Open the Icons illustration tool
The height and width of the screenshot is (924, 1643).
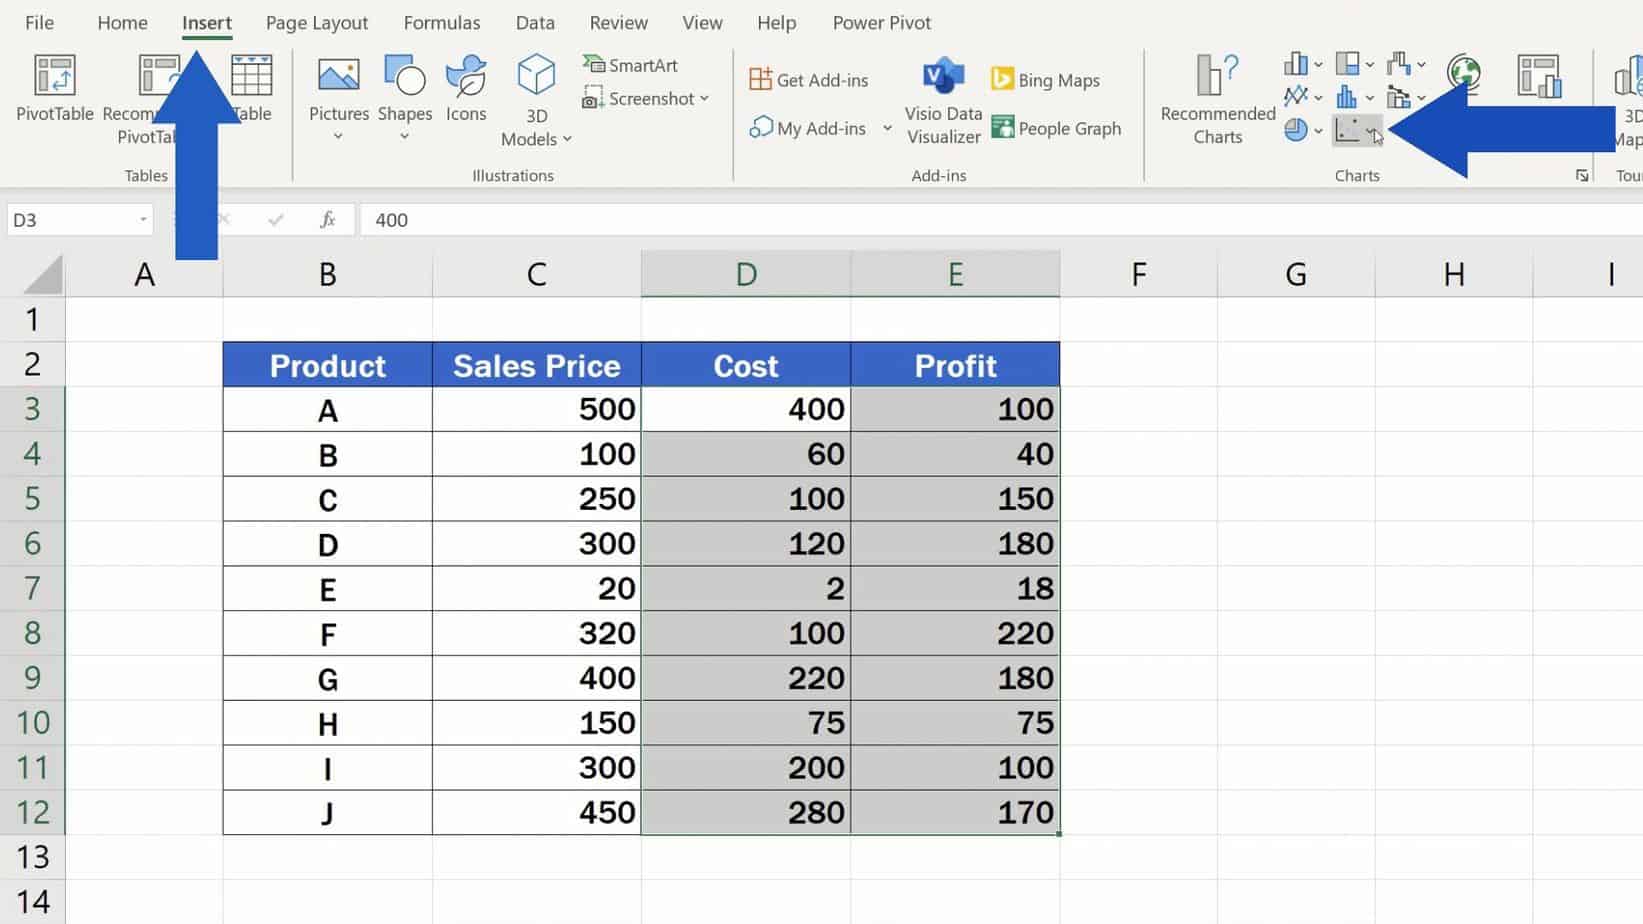tap(465, 95)
